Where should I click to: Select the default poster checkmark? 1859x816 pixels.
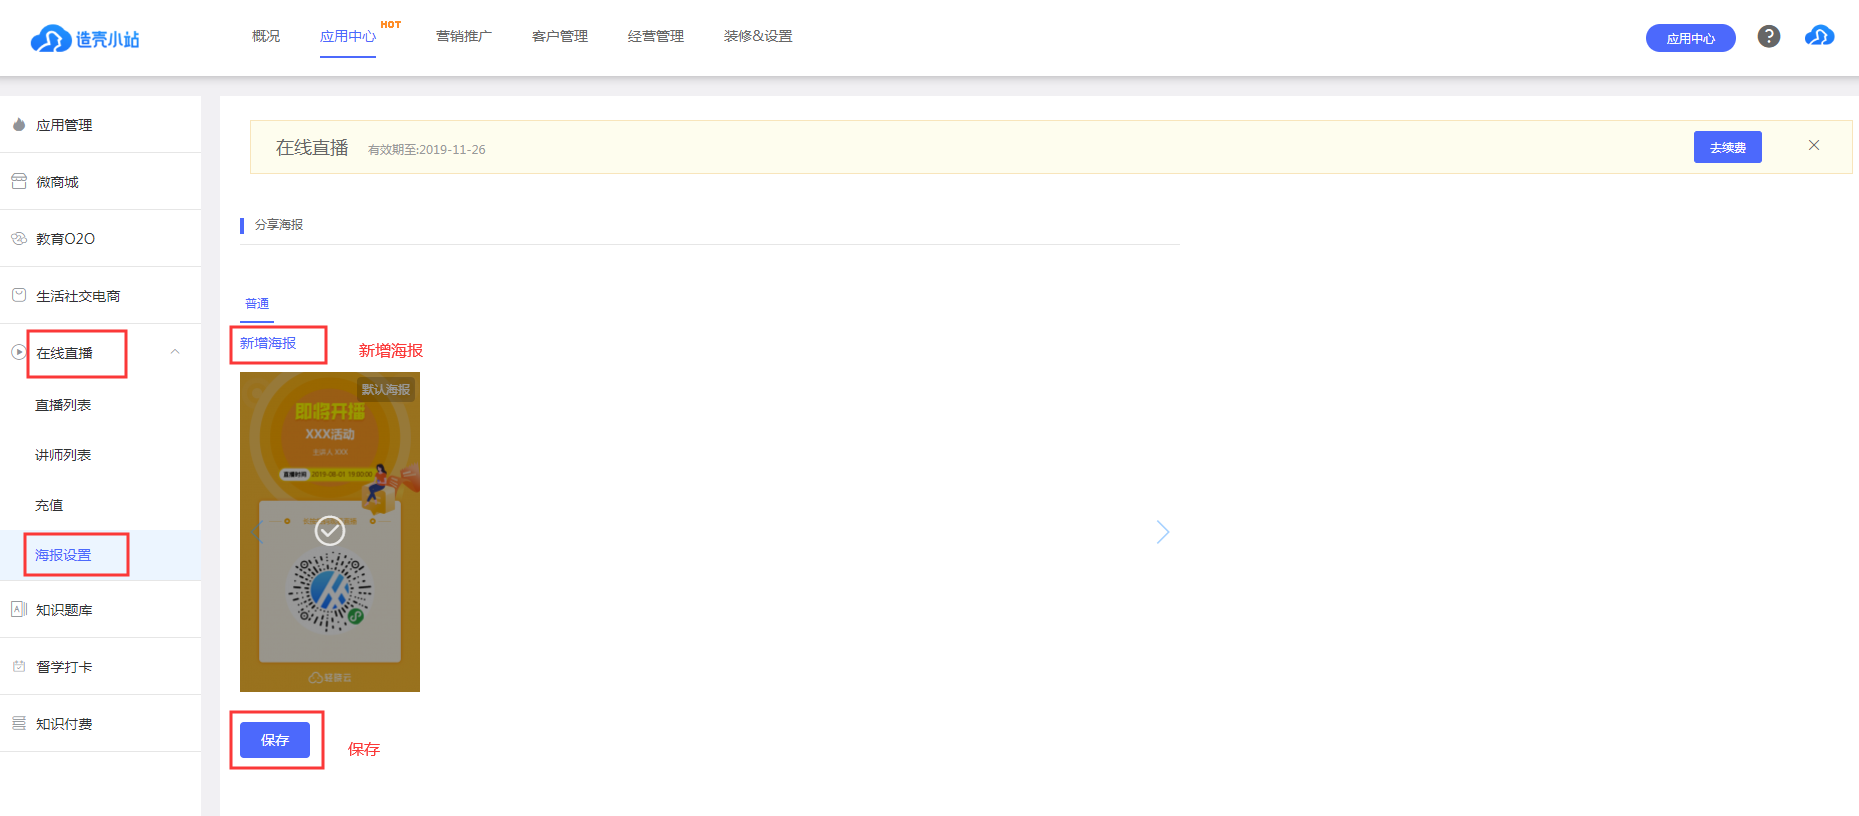tap(330, 530)
